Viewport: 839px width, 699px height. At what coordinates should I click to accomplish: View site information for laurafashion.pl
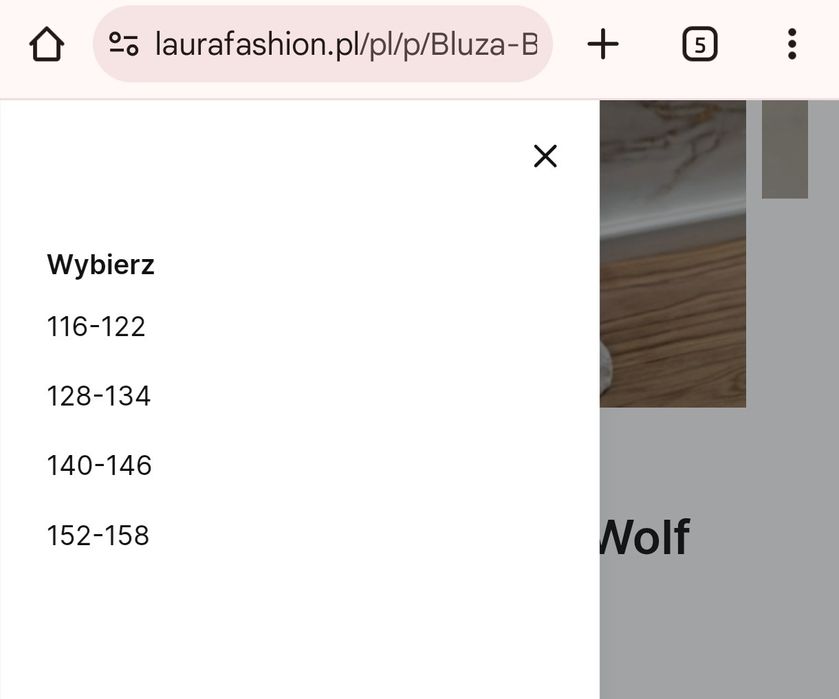124,44
